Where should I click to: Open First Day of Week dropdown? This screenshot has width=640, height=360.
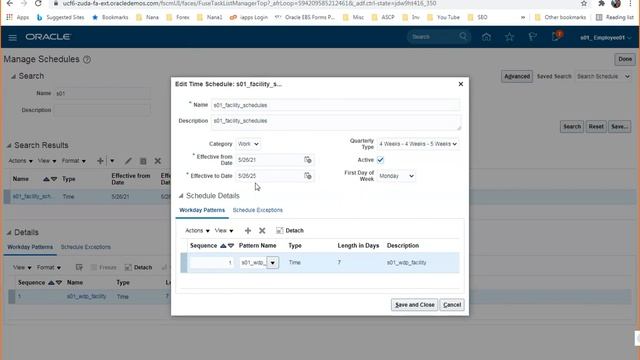pos(396,176)
